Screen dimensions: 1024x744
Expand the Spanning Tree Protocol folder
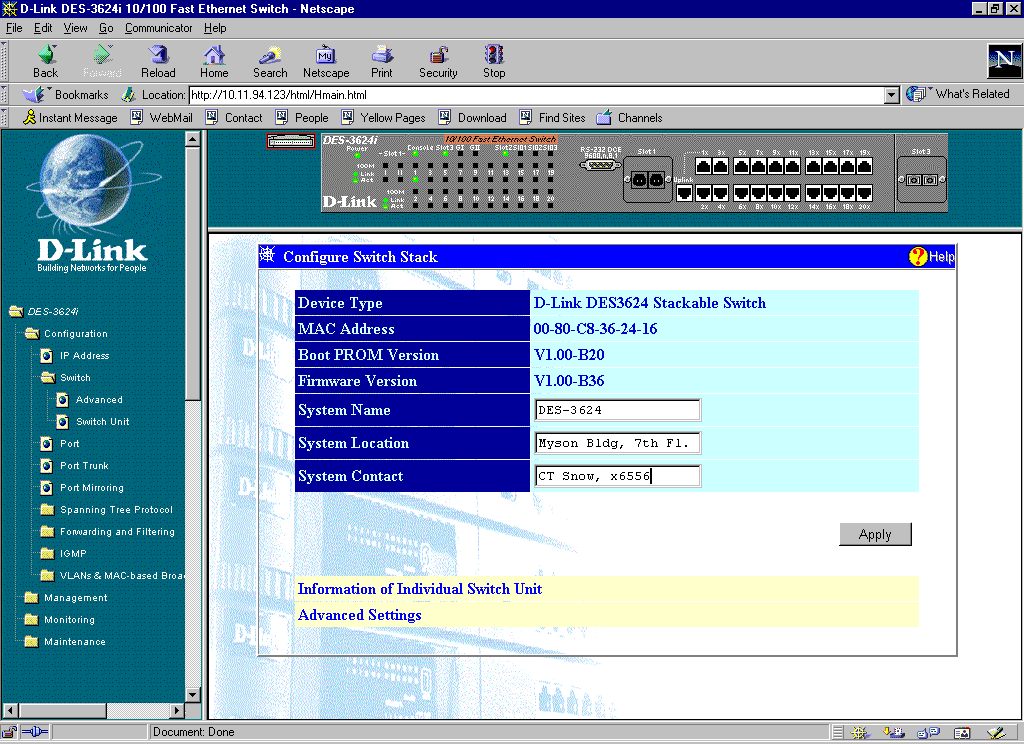coord(115,510)
